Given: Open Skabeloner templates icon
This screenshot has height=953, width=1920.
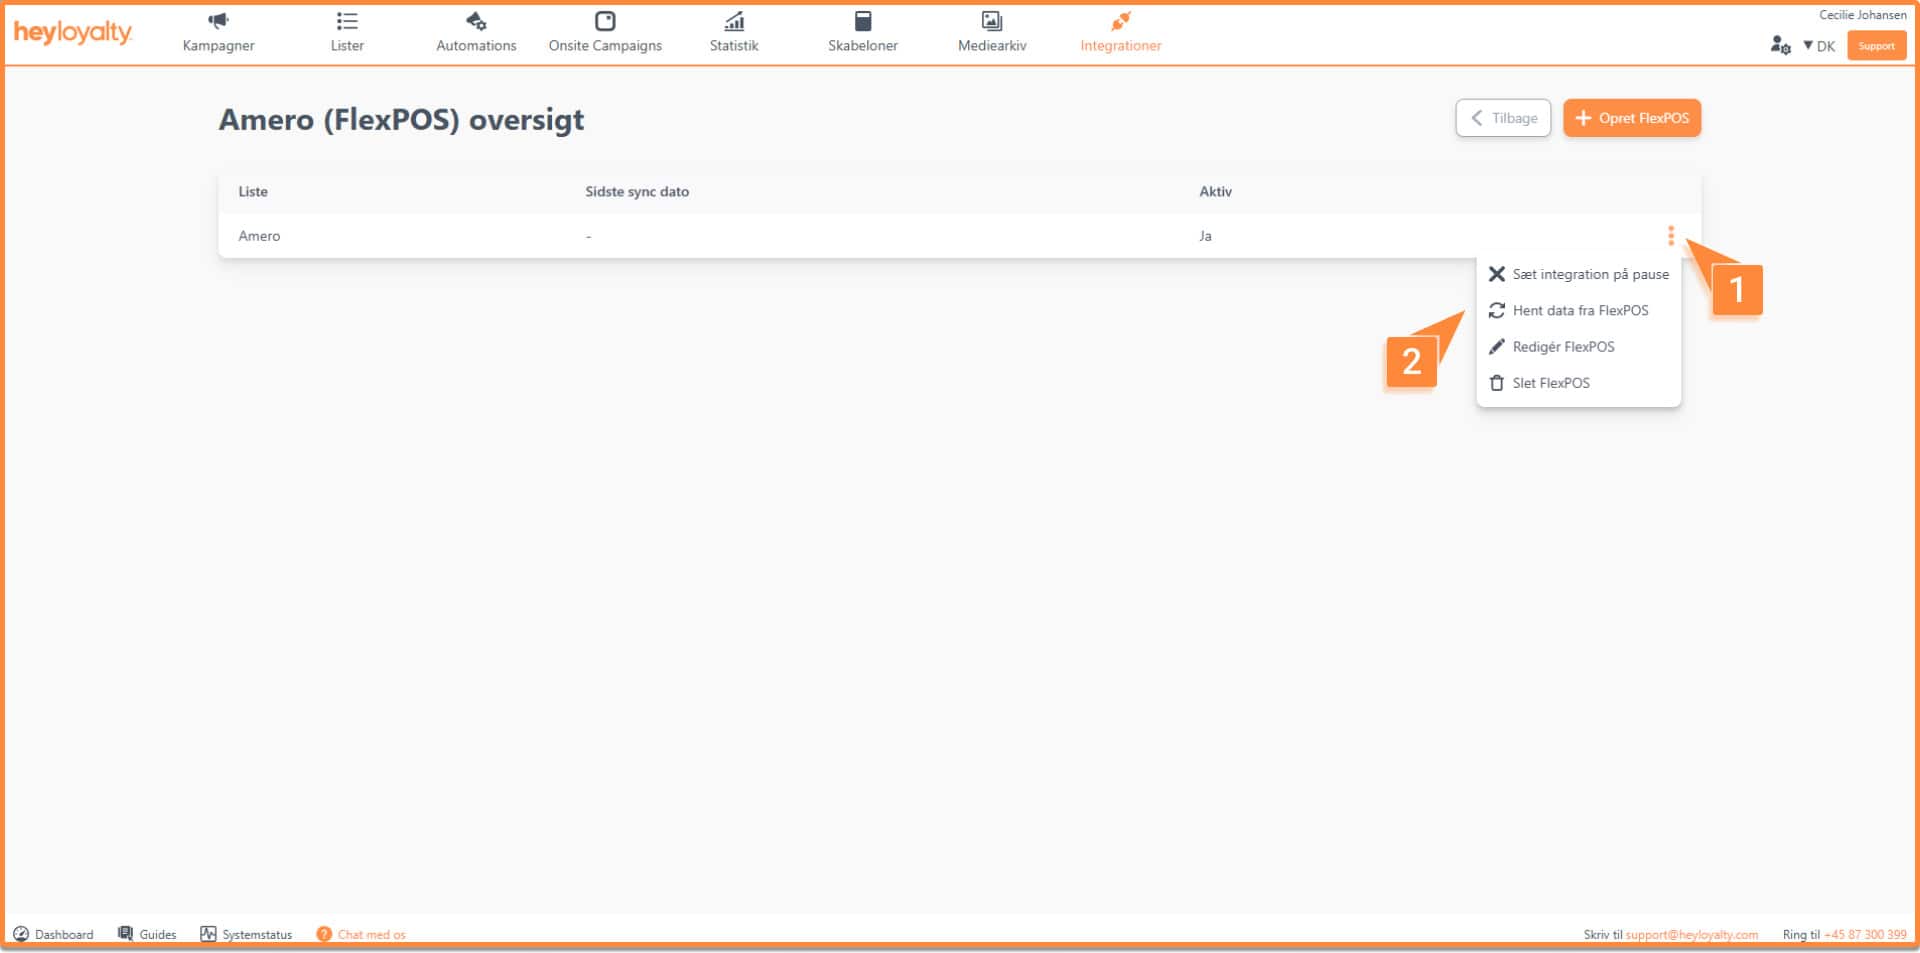Looking at the screenshot, I should click(863, 21).
